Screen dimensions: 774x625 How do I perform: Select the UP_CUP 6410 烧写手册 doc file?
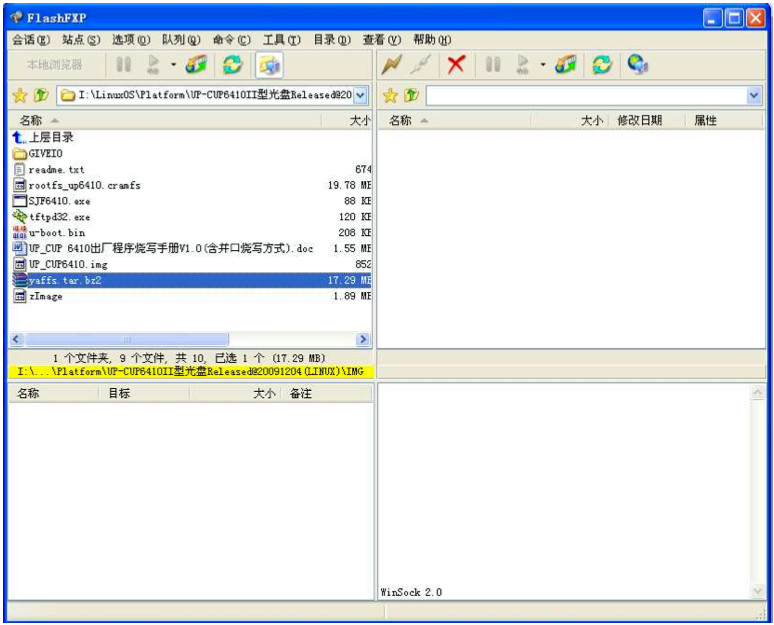click(x=163, y=248)
